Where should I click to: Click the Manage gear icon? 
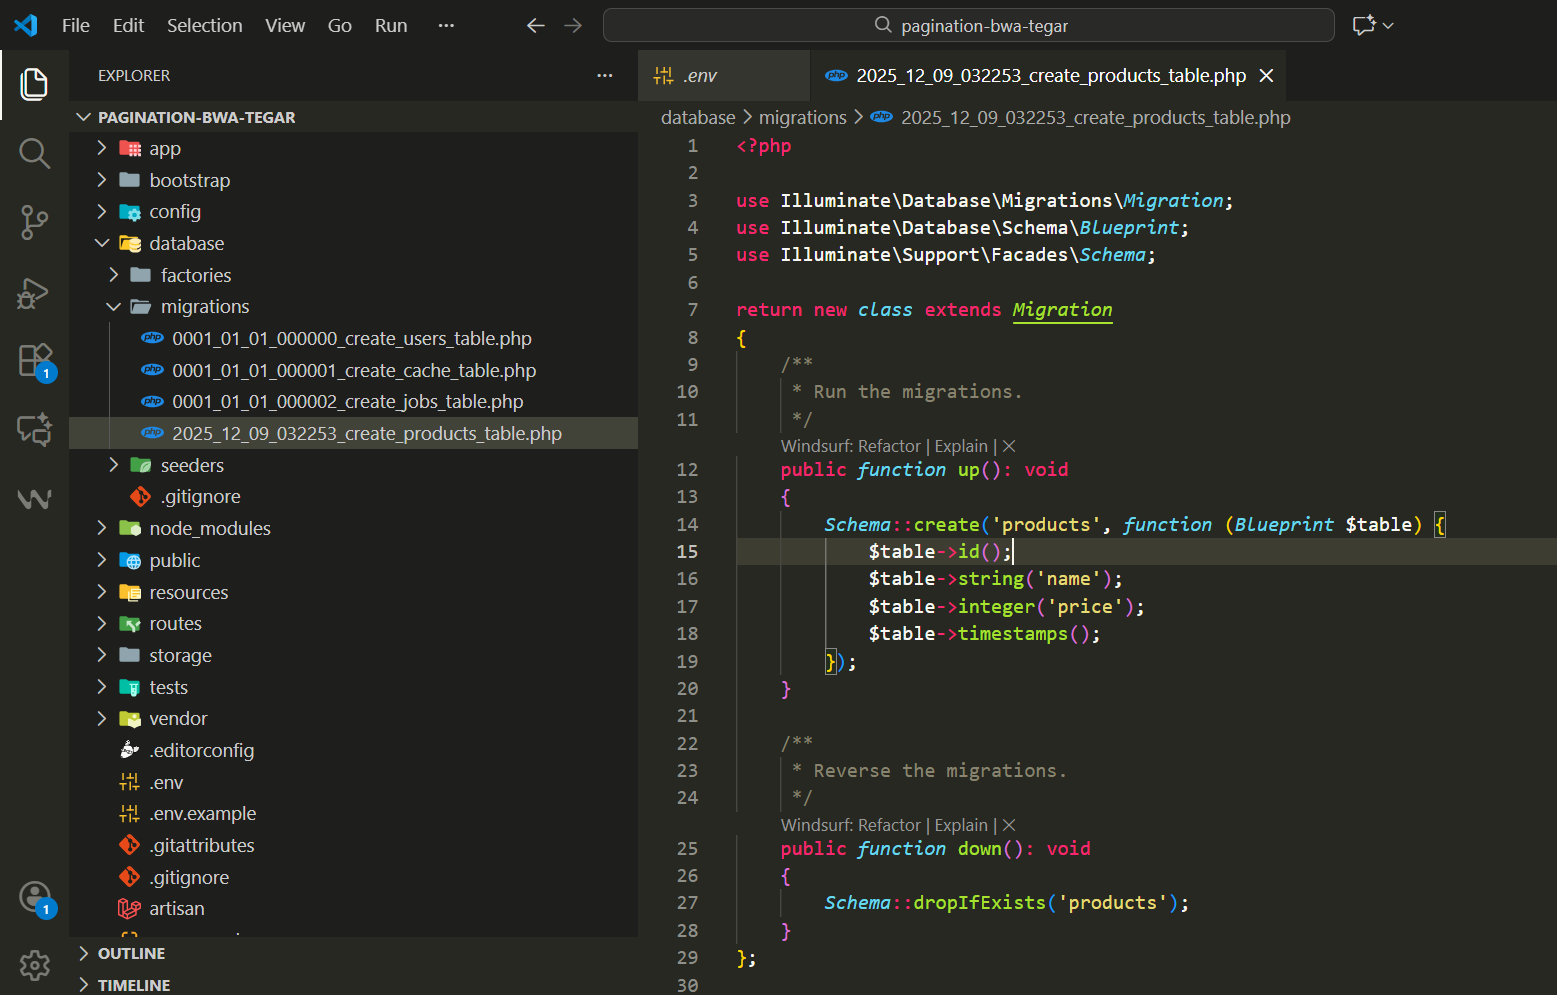[x=34, y=965]
